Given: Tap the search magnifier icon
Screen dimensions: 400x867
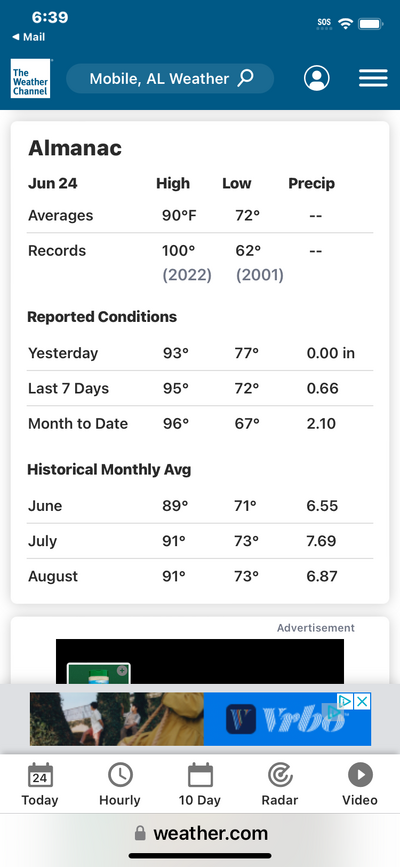Looking at the screenshot, I should pos(245,78).
